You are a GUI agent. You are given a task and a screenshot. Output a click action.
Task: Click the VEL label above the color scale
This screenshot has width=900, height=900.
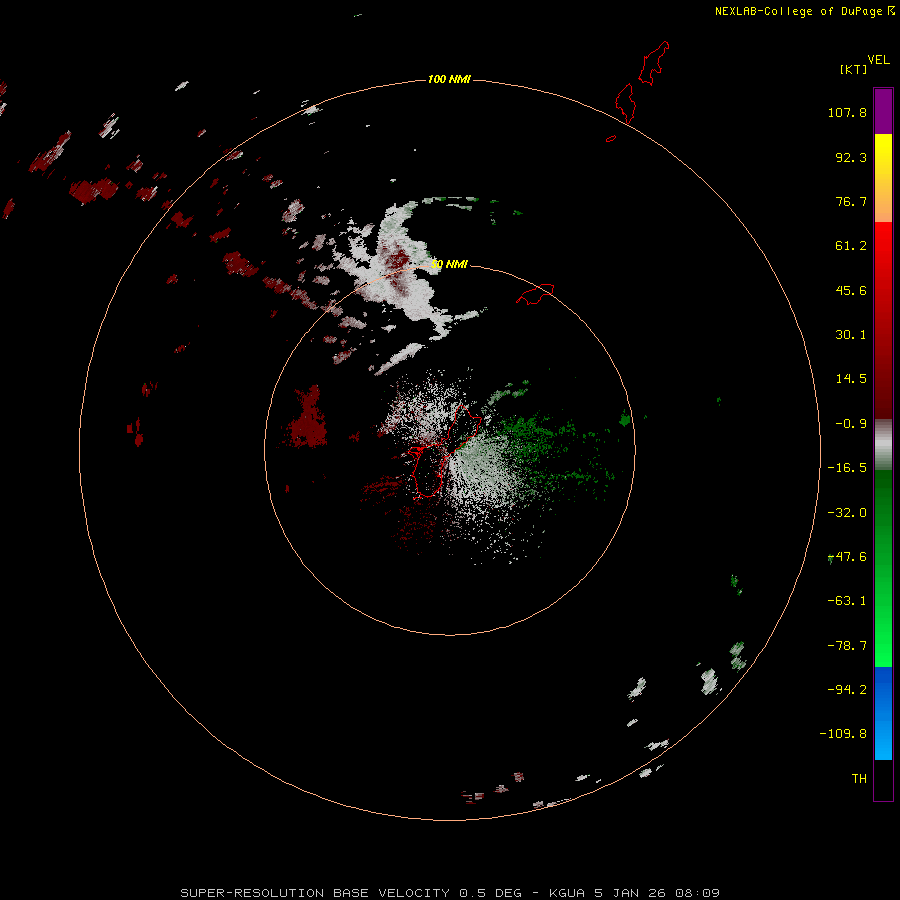[878, 60]
